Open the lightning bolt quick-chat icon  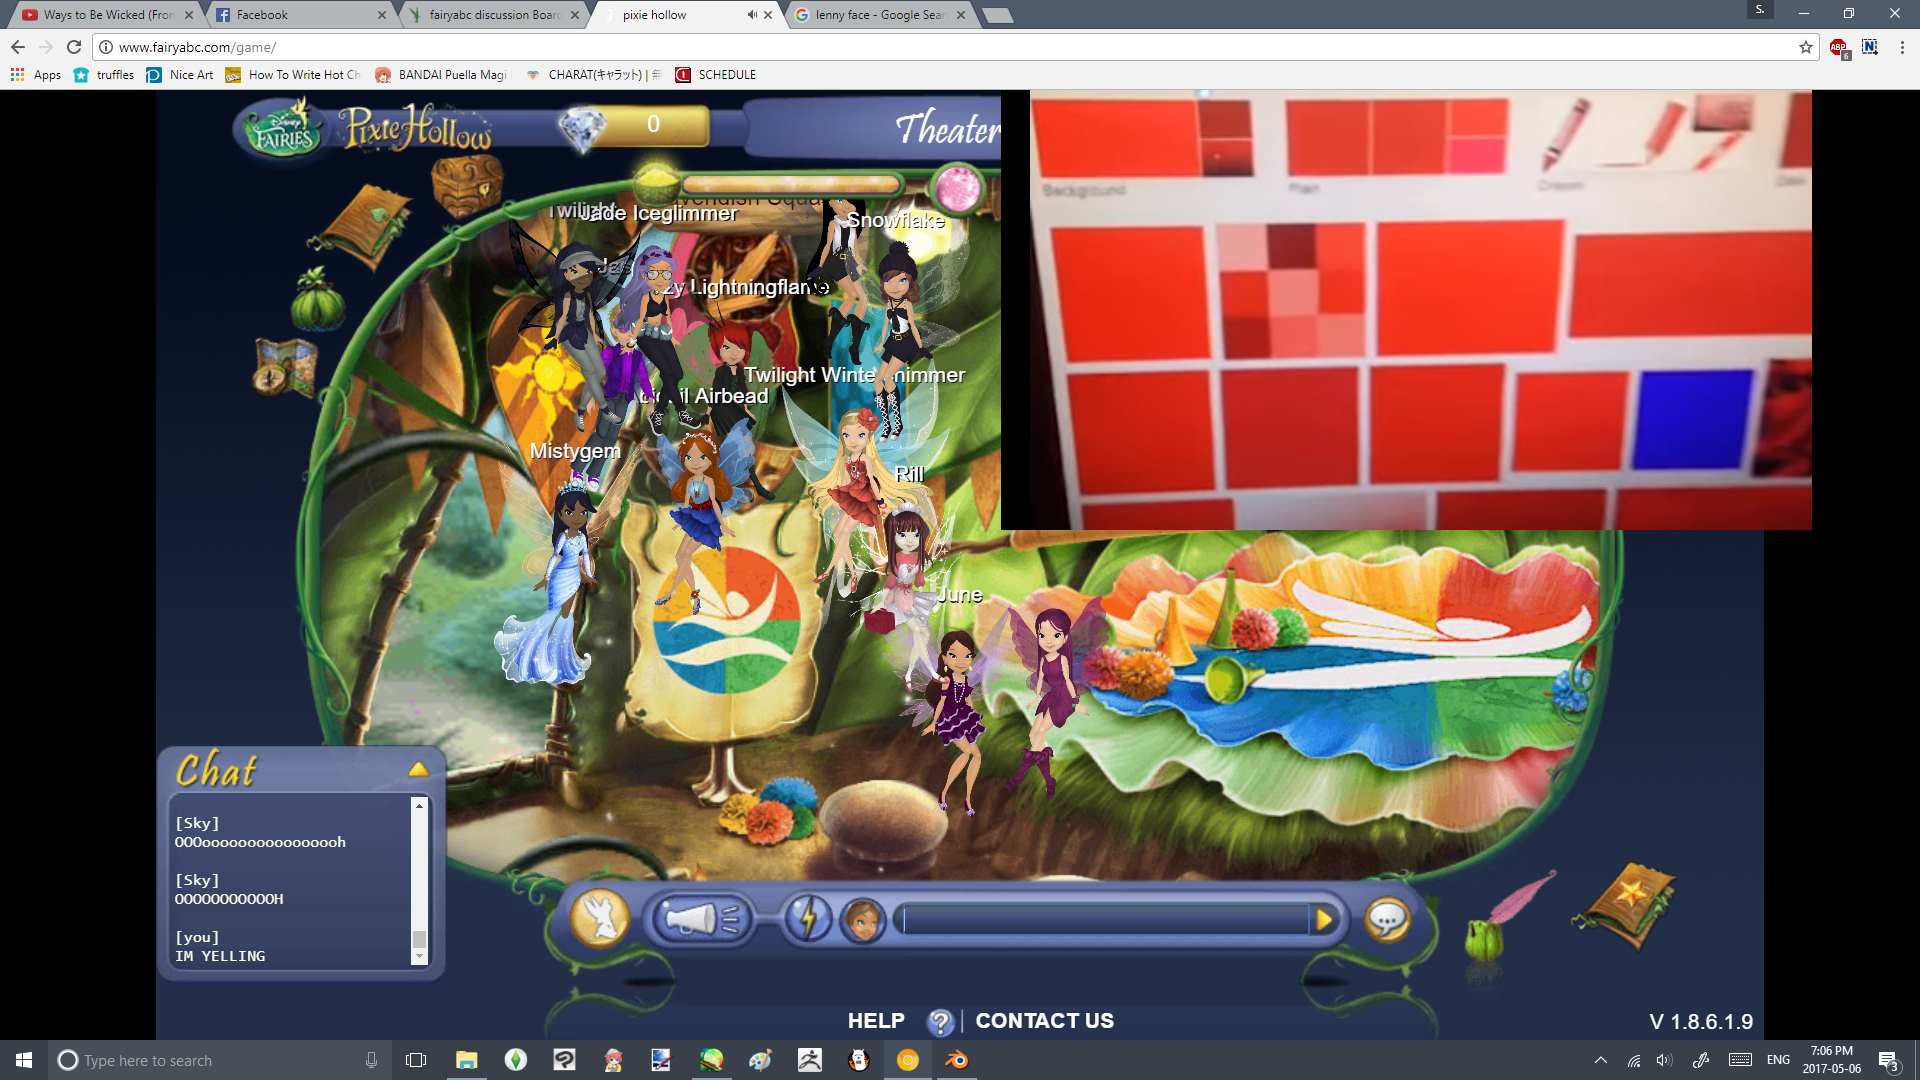click(808, 917)
